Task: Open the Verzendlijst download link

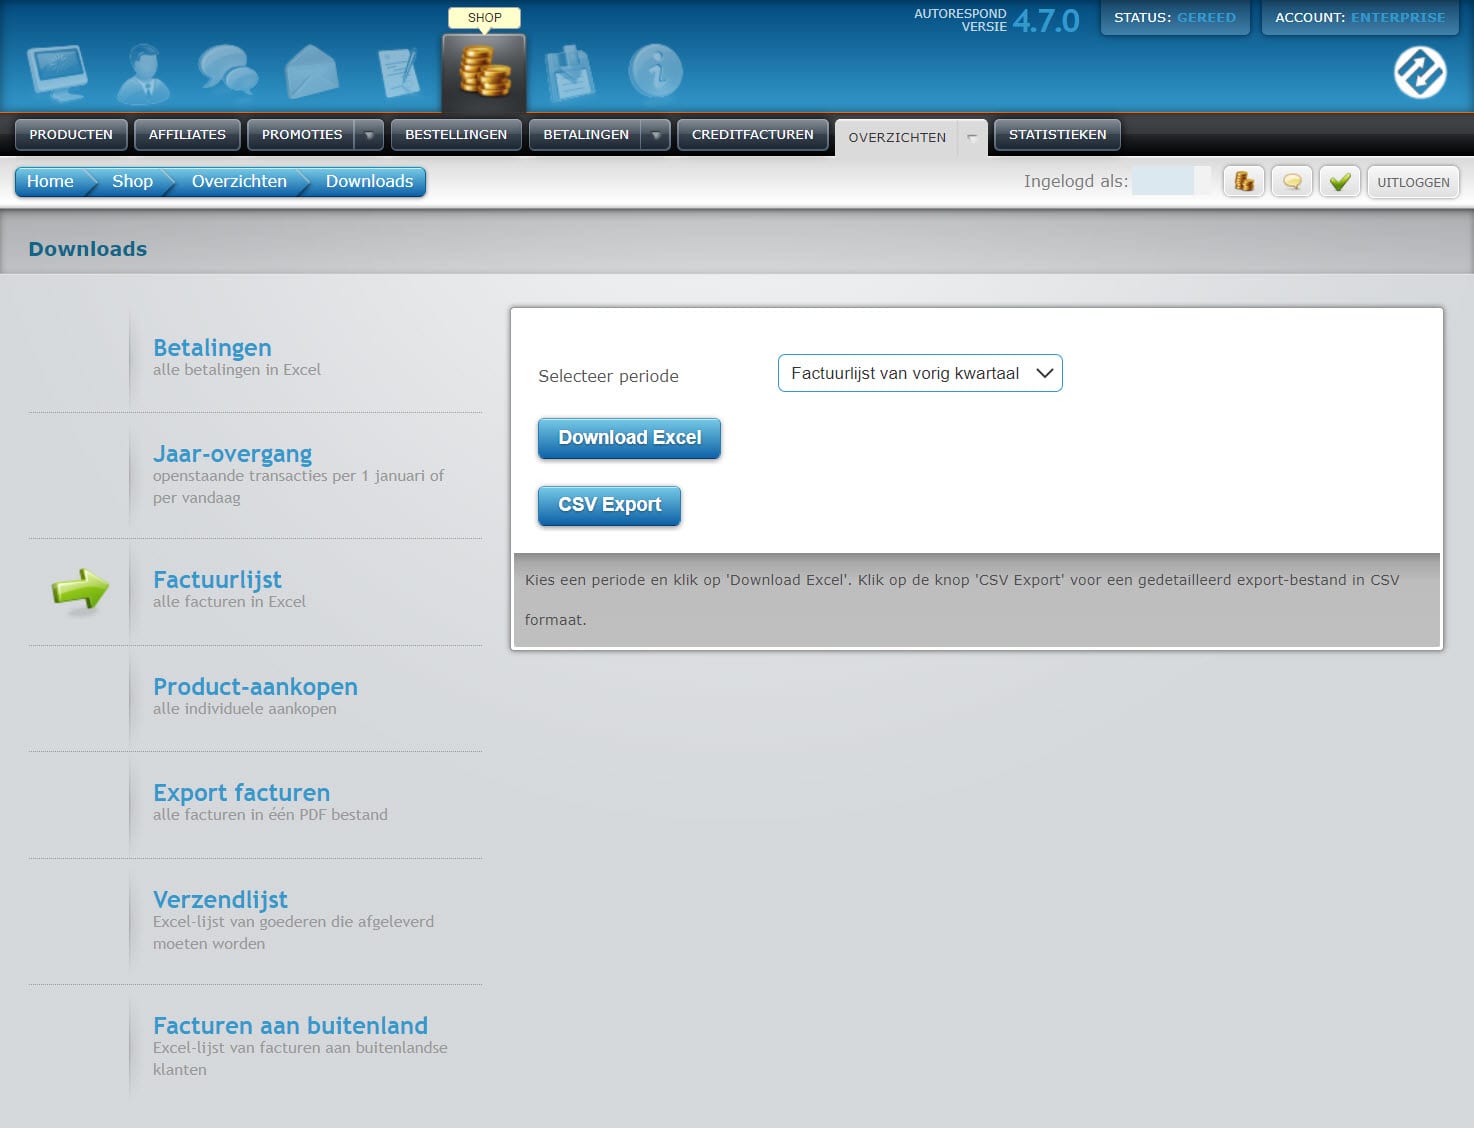Action: coord(220,900)
